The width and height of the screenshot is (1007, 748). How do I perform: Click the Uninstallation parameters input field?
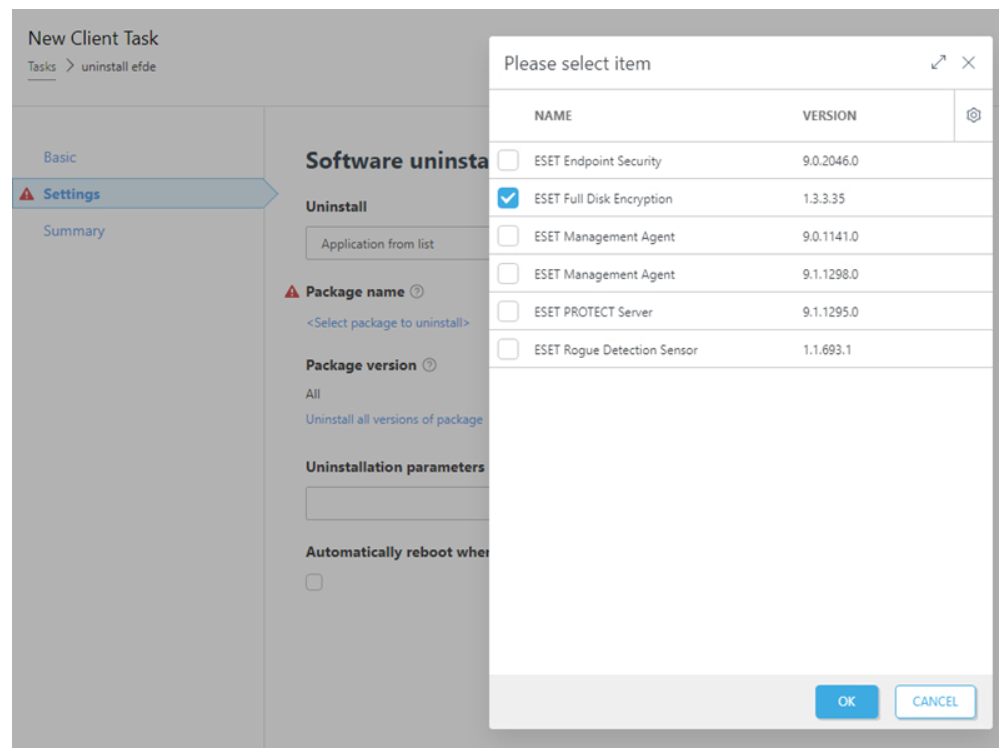[398, 503]
